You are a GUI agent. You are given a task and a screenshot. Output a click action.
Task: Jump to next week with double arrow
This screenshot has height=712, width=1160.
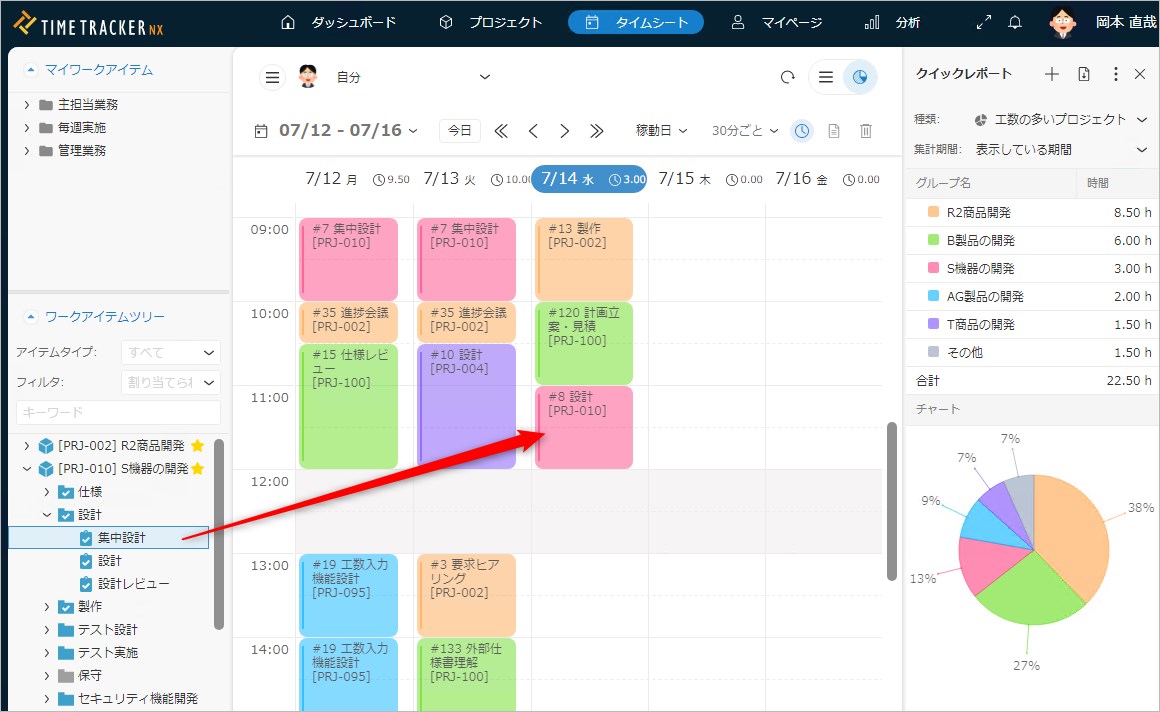tap(597, 131)
